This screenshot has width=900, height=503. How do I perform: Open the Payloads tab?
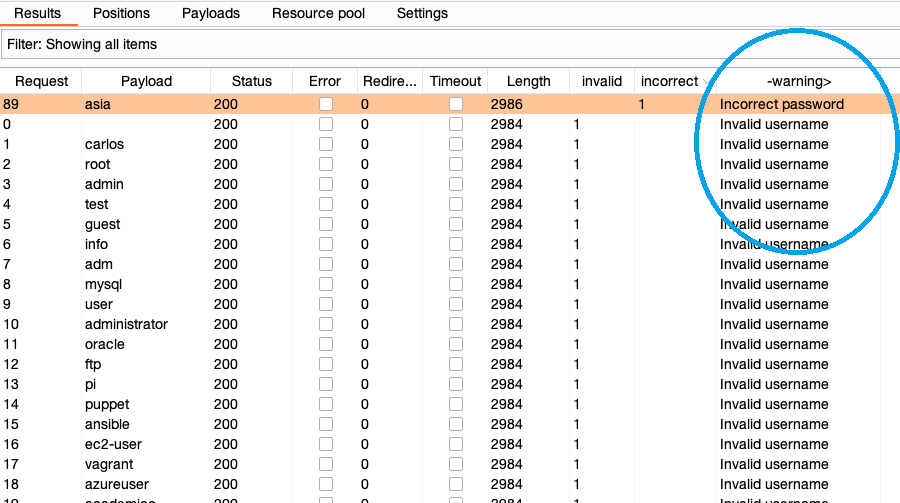(x=211, y=13)
